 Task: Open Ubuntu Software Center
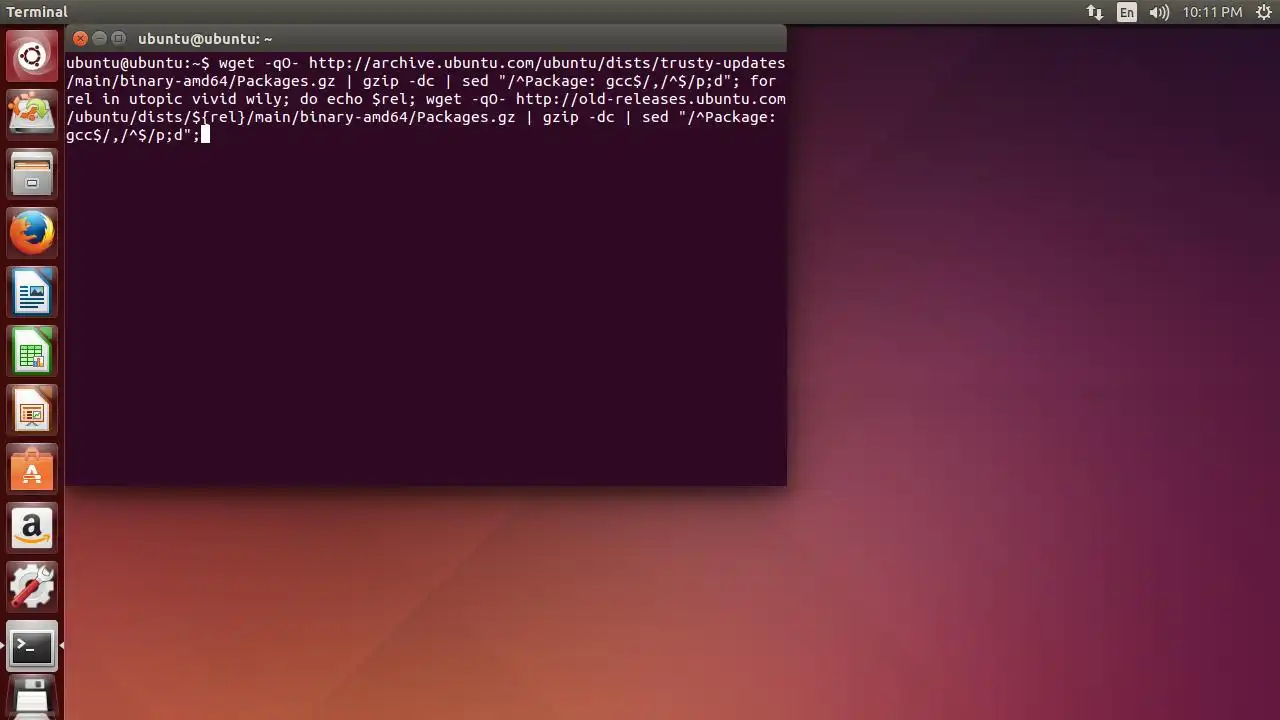point(32,470)
